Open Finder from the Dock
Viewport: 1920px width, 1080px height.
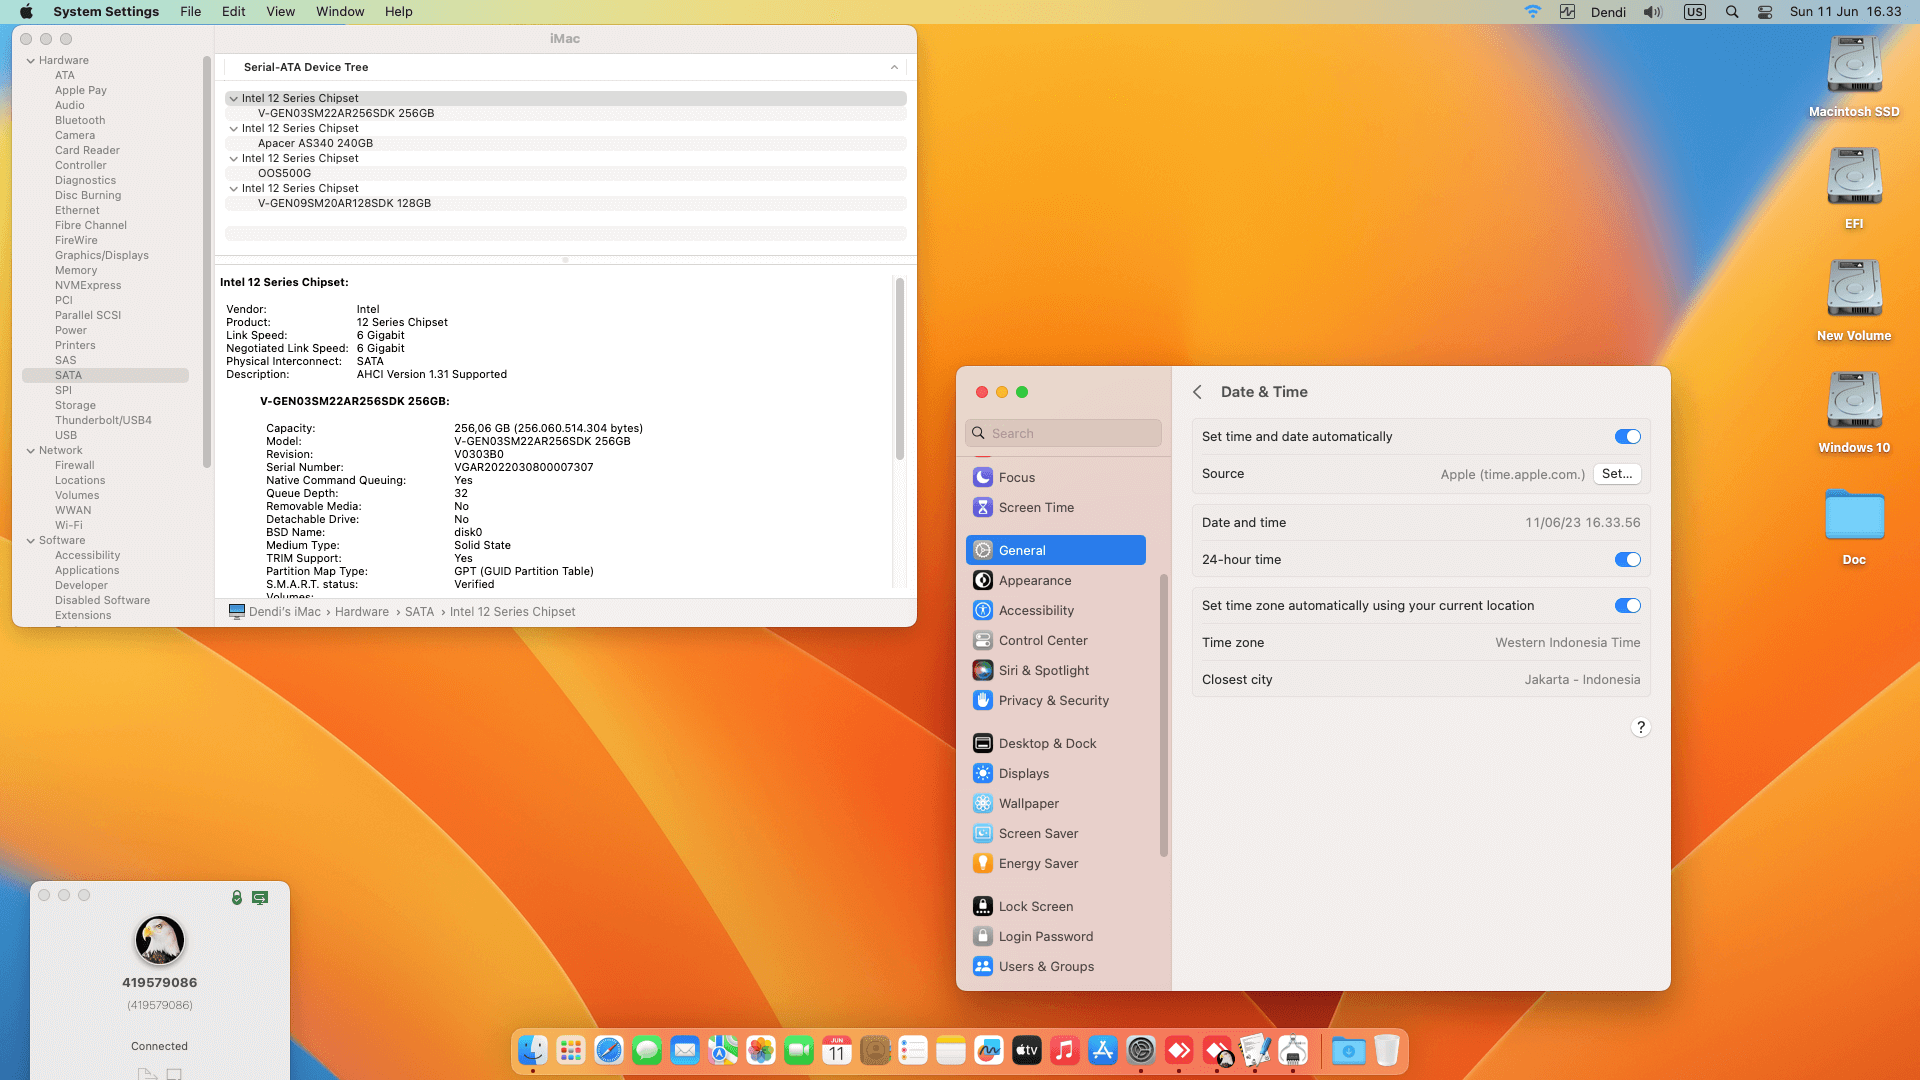click(533, 1051)
